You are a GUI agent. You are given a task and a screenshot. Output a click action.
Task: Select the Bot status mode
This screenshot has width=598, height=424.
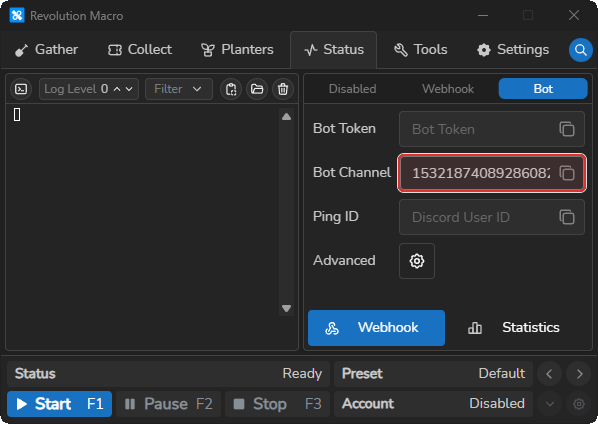coord(543,89)
